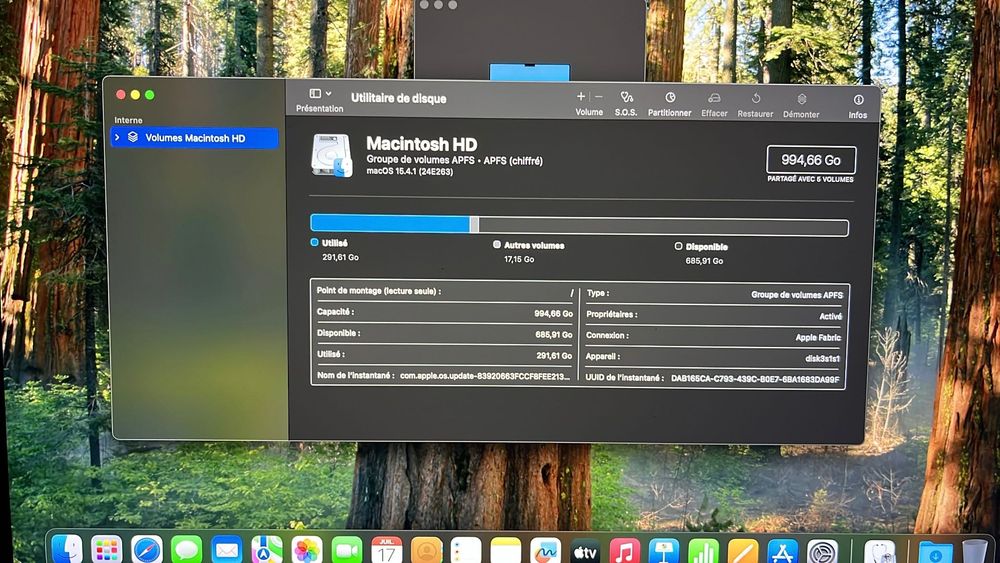Click the 17,15 Go Autres volumes value
This screenshot has width=1000, height=563.
coord(519,259)
